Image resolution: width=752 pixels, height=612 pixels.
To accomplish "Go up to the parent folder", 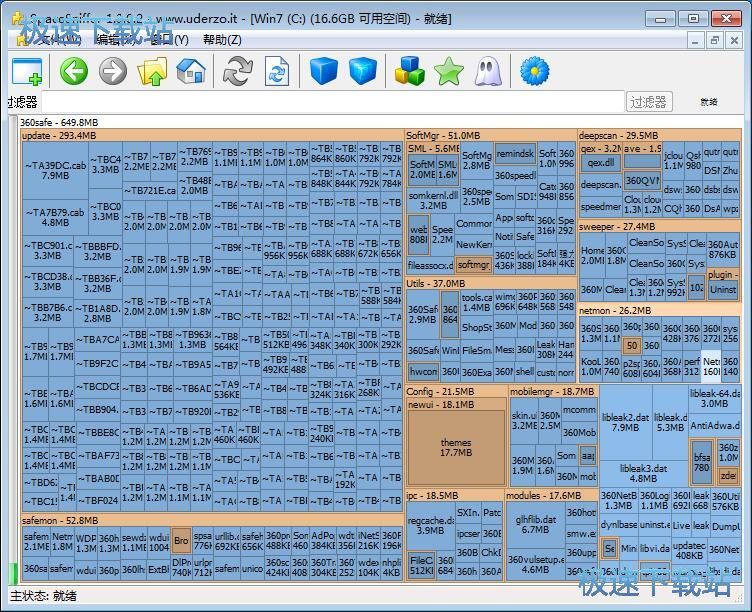I will tap(152, 71).
